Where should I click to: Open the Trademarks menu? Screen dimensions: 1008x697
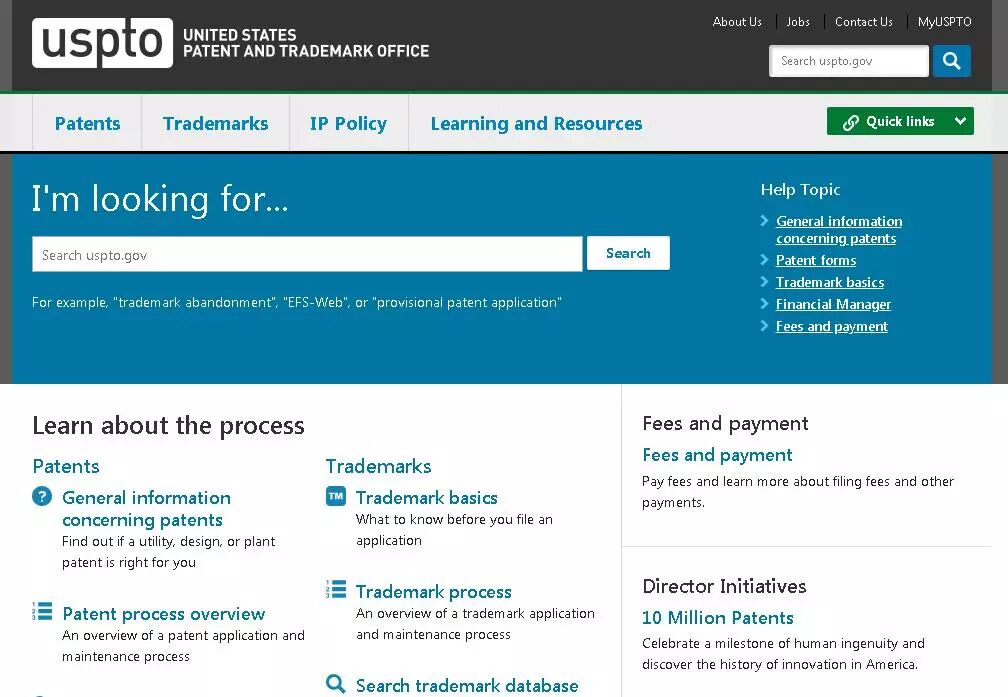click(x=215, y=123)
